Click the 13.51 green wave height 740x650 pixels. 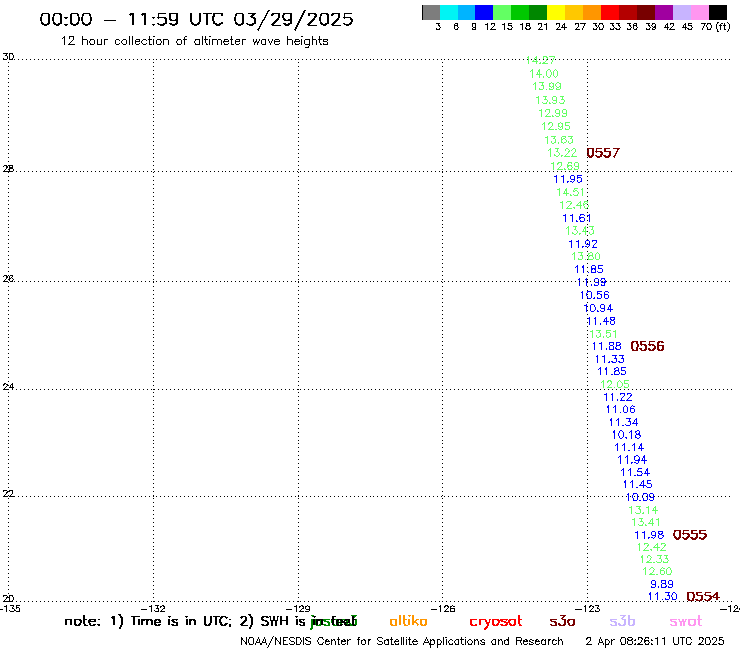click(x=603, y=334)
